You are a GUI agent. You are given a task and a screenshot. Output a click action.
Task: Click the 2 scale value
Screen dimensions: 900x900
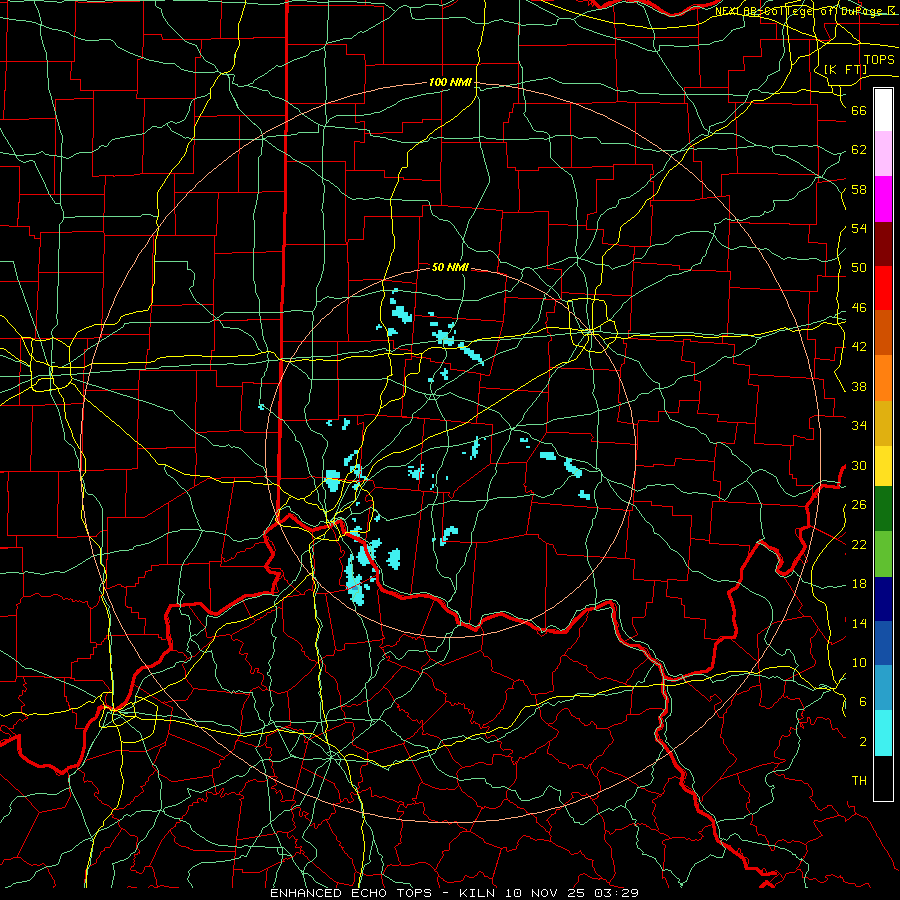[x=862, y=742]
